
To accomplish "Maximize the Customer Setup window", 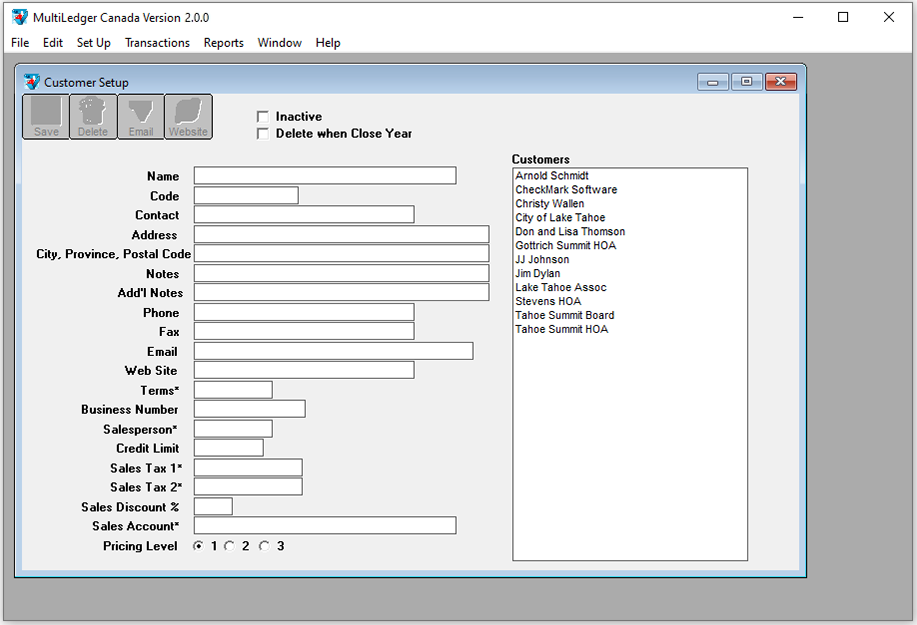I will [746, 82].
